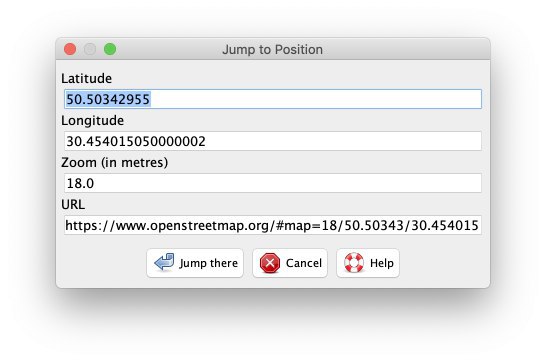Click the Longitude label text
546x362 pixels.
pyautogui.click(x=92, y=121)
